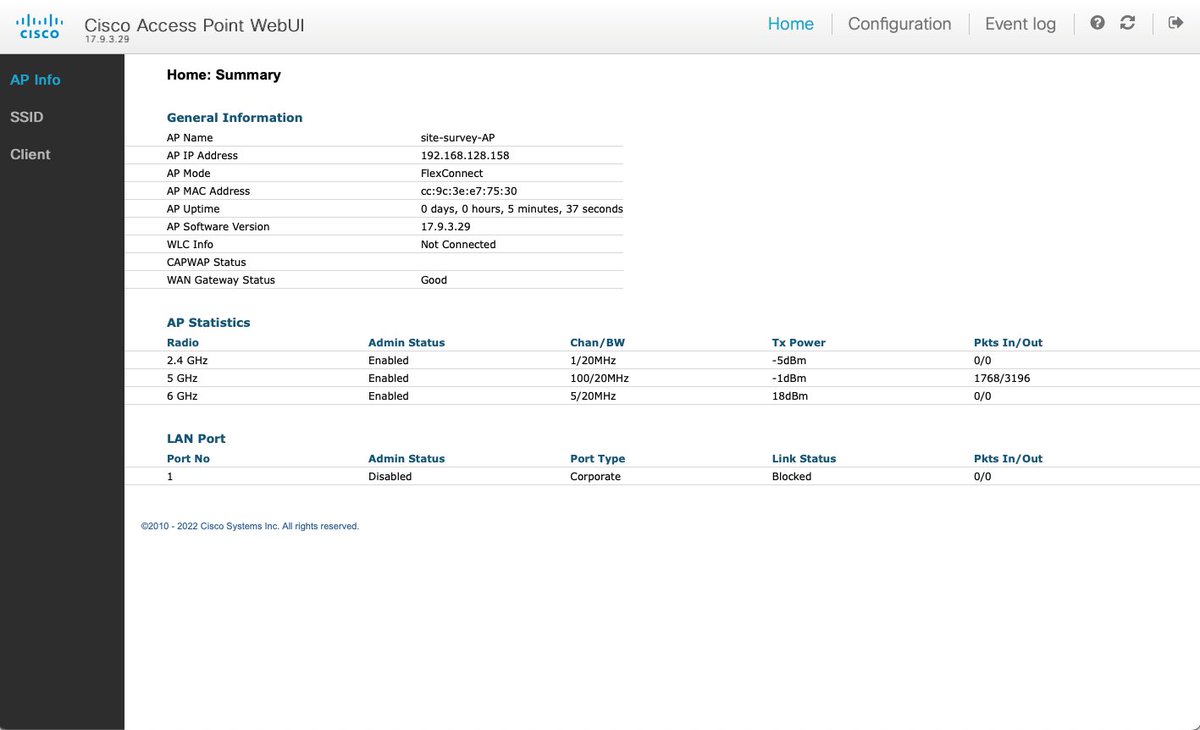Click the AP Statistics heading
Screen dimensions: 1200x730
click(x=208, y=323)
